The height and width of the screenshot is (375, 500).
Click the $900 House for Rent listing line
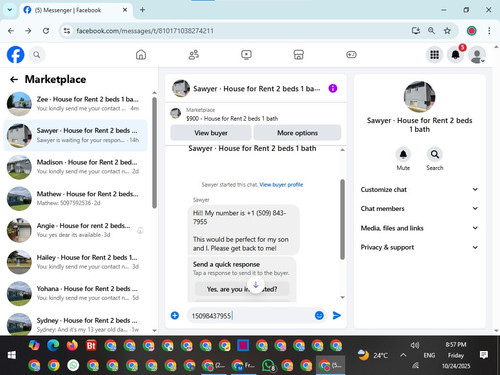coord(232,119)
